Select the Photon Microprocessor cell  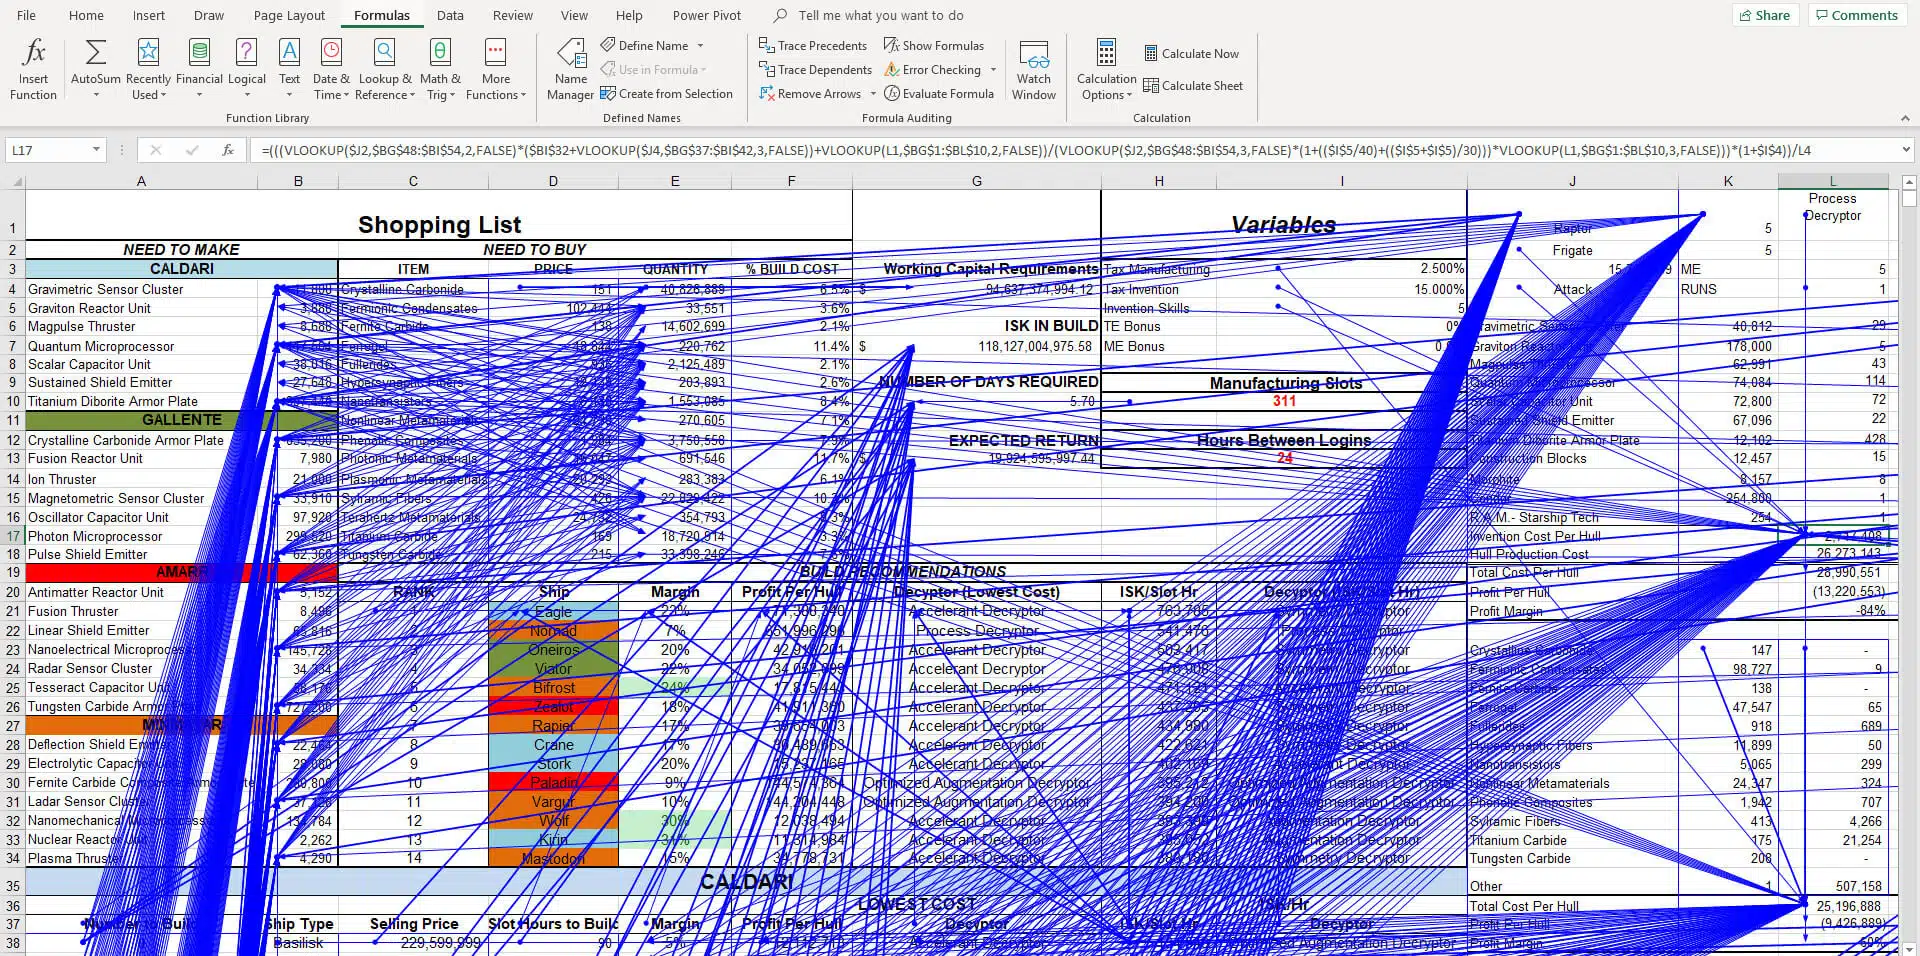[141, 536]
